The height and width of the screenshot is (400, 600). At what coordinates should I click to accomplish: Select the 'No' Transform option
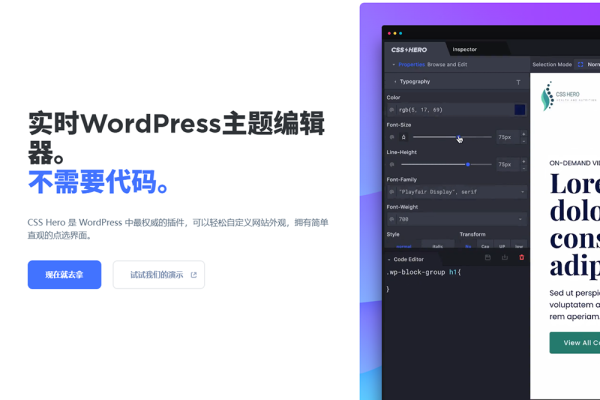click(468, 246)
